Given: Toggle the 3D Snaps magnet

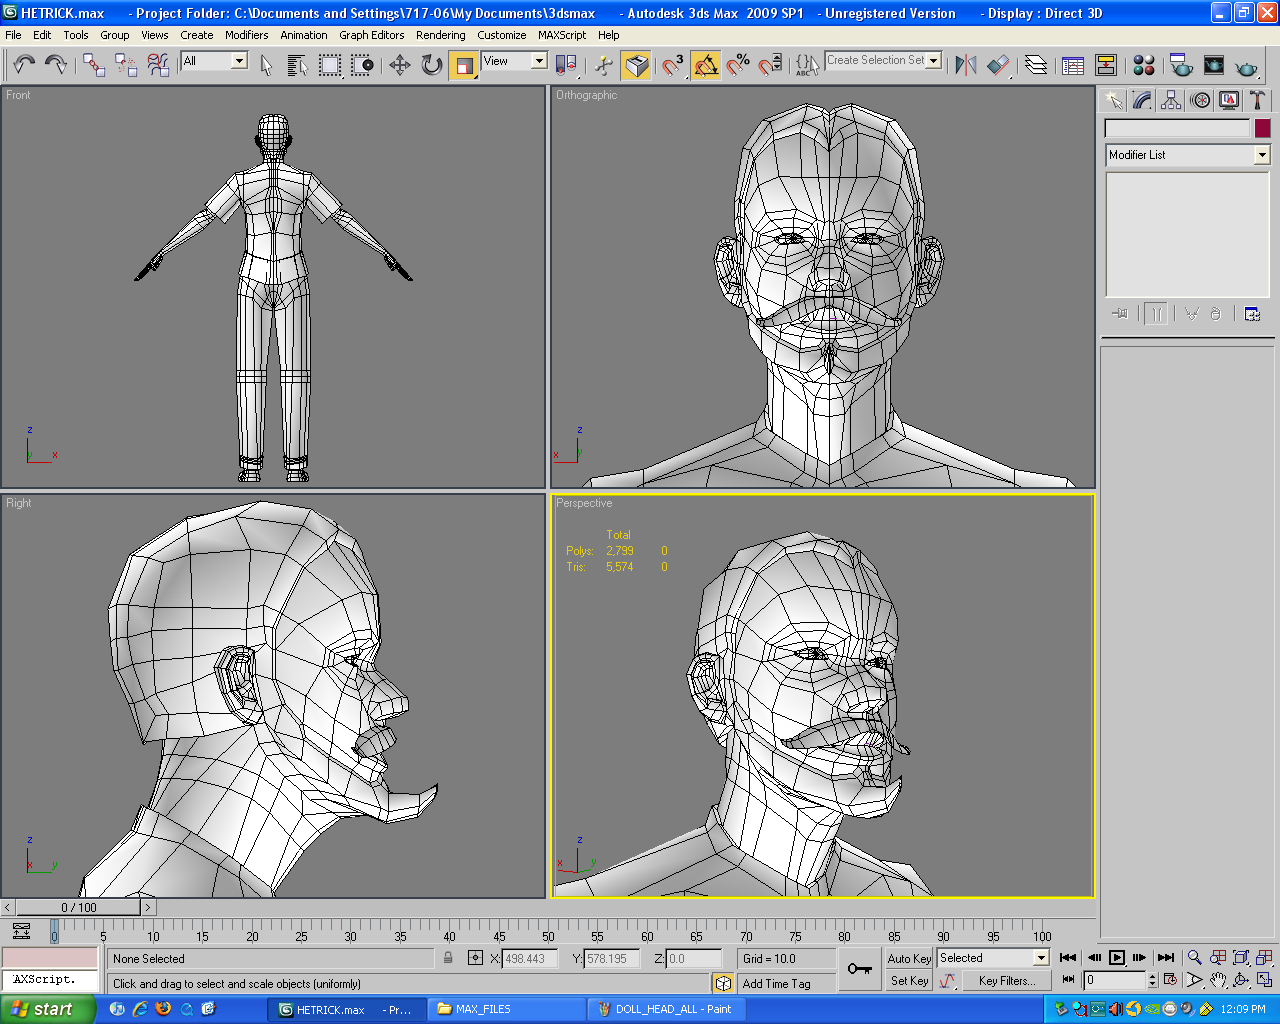Looking at the screenshot, I should (x=674, y=65).
